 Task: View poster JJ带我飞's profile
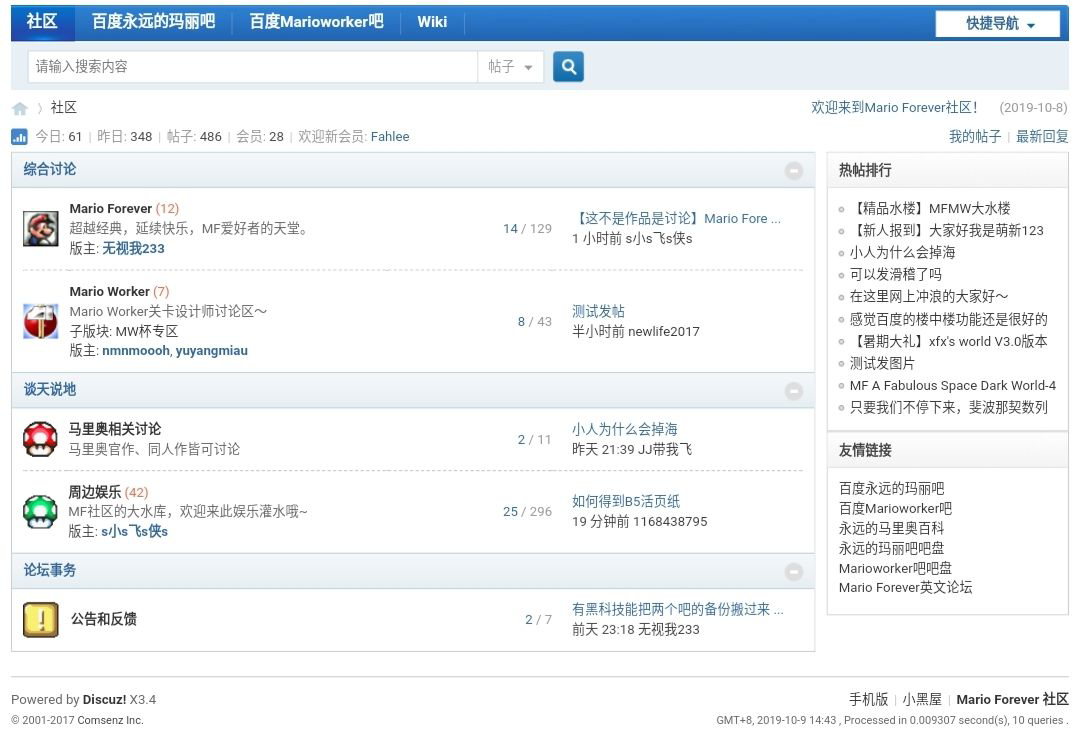click(x=665, y=450)
